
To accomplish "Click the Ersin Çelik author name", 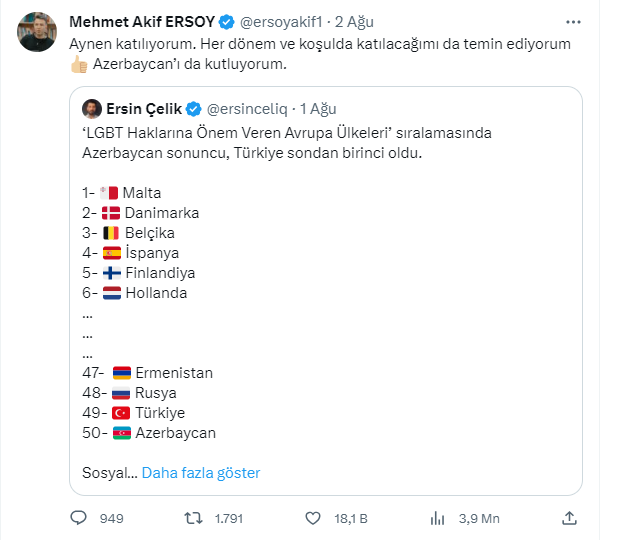I will click(142, 109).
